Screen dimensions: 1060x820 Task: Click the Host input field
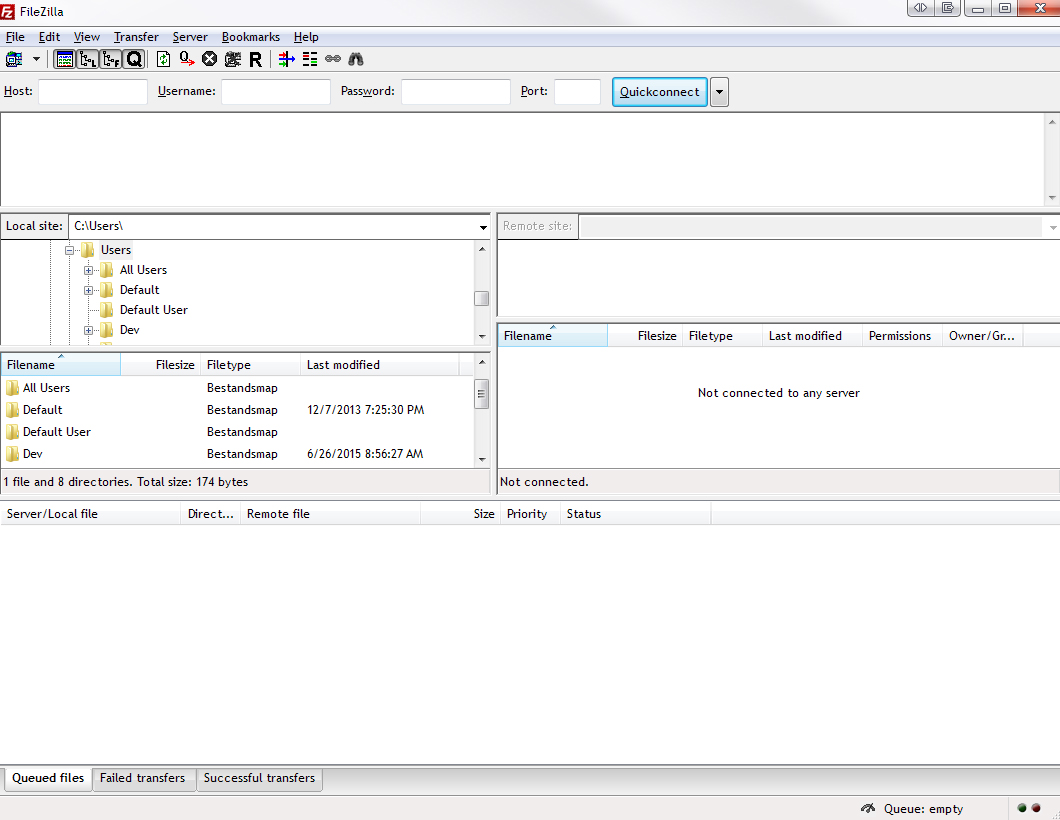pos(93,91)
